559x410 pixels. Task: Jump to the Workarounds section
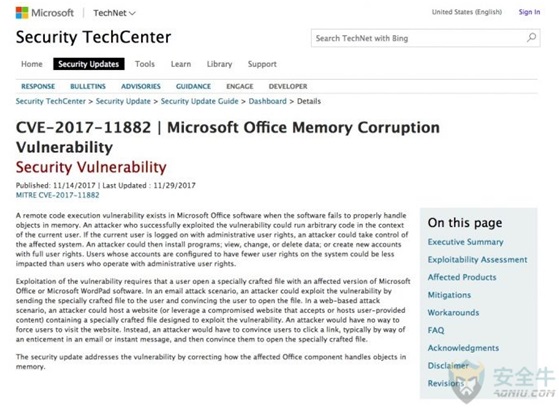(453, 312)
